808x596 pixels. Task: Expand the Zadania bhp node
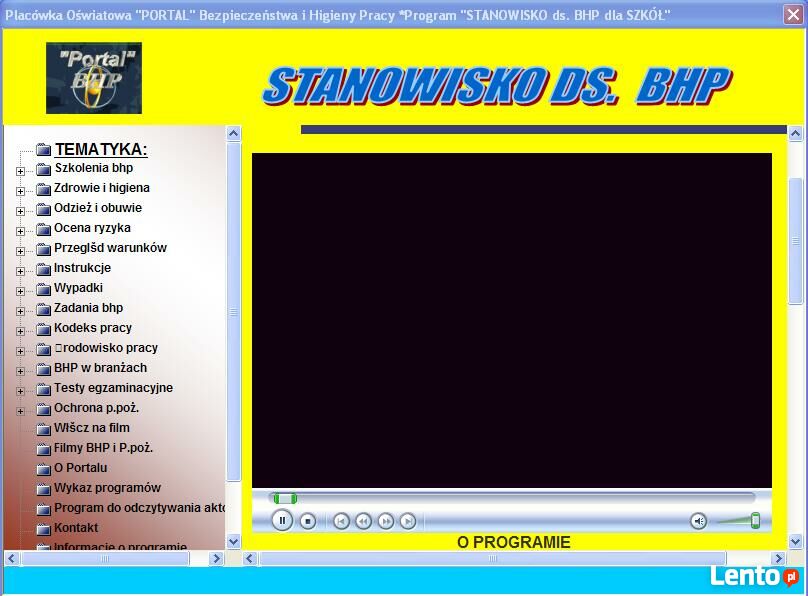pyautogui.click(x=20, y=311)
